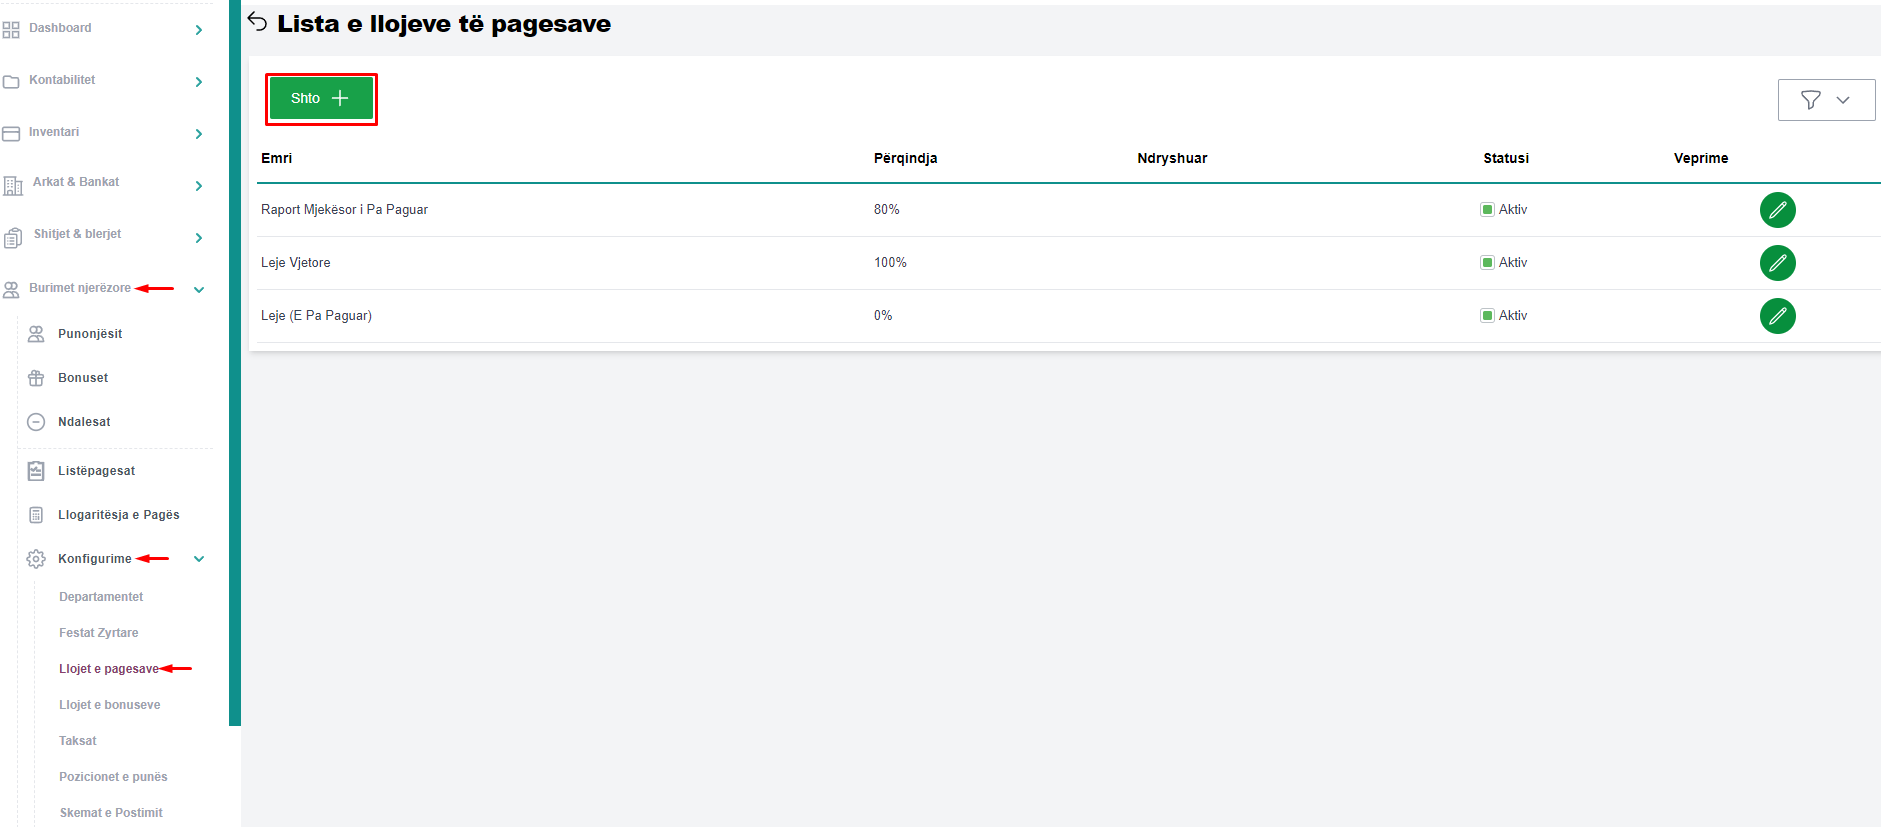This screenshot has width=1881, height=827.
Task: Go to Festat Zyrtare
Action: pyautogui.click(x=98, y=633)
